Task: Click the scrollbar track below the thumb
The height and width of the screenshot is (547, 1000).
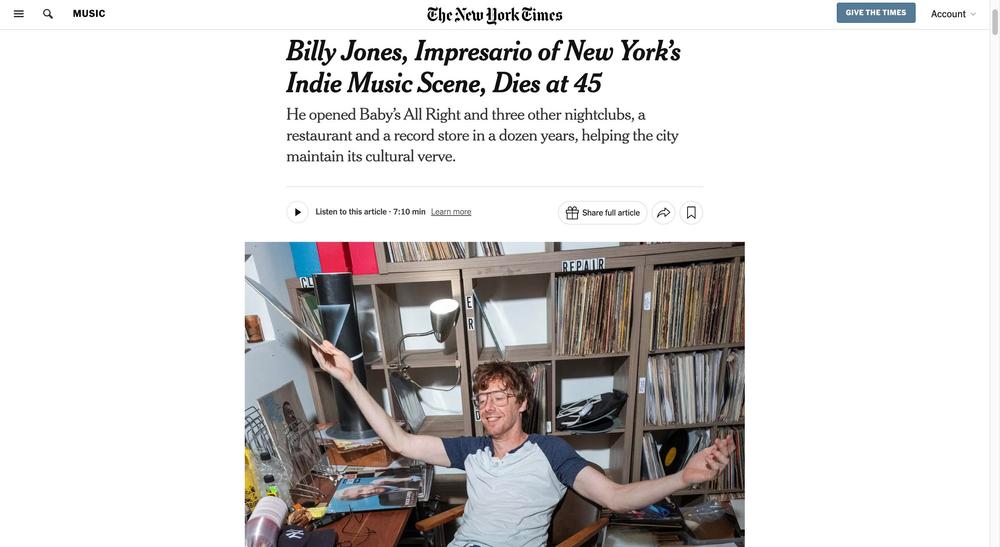Action: tap(994, 287)
